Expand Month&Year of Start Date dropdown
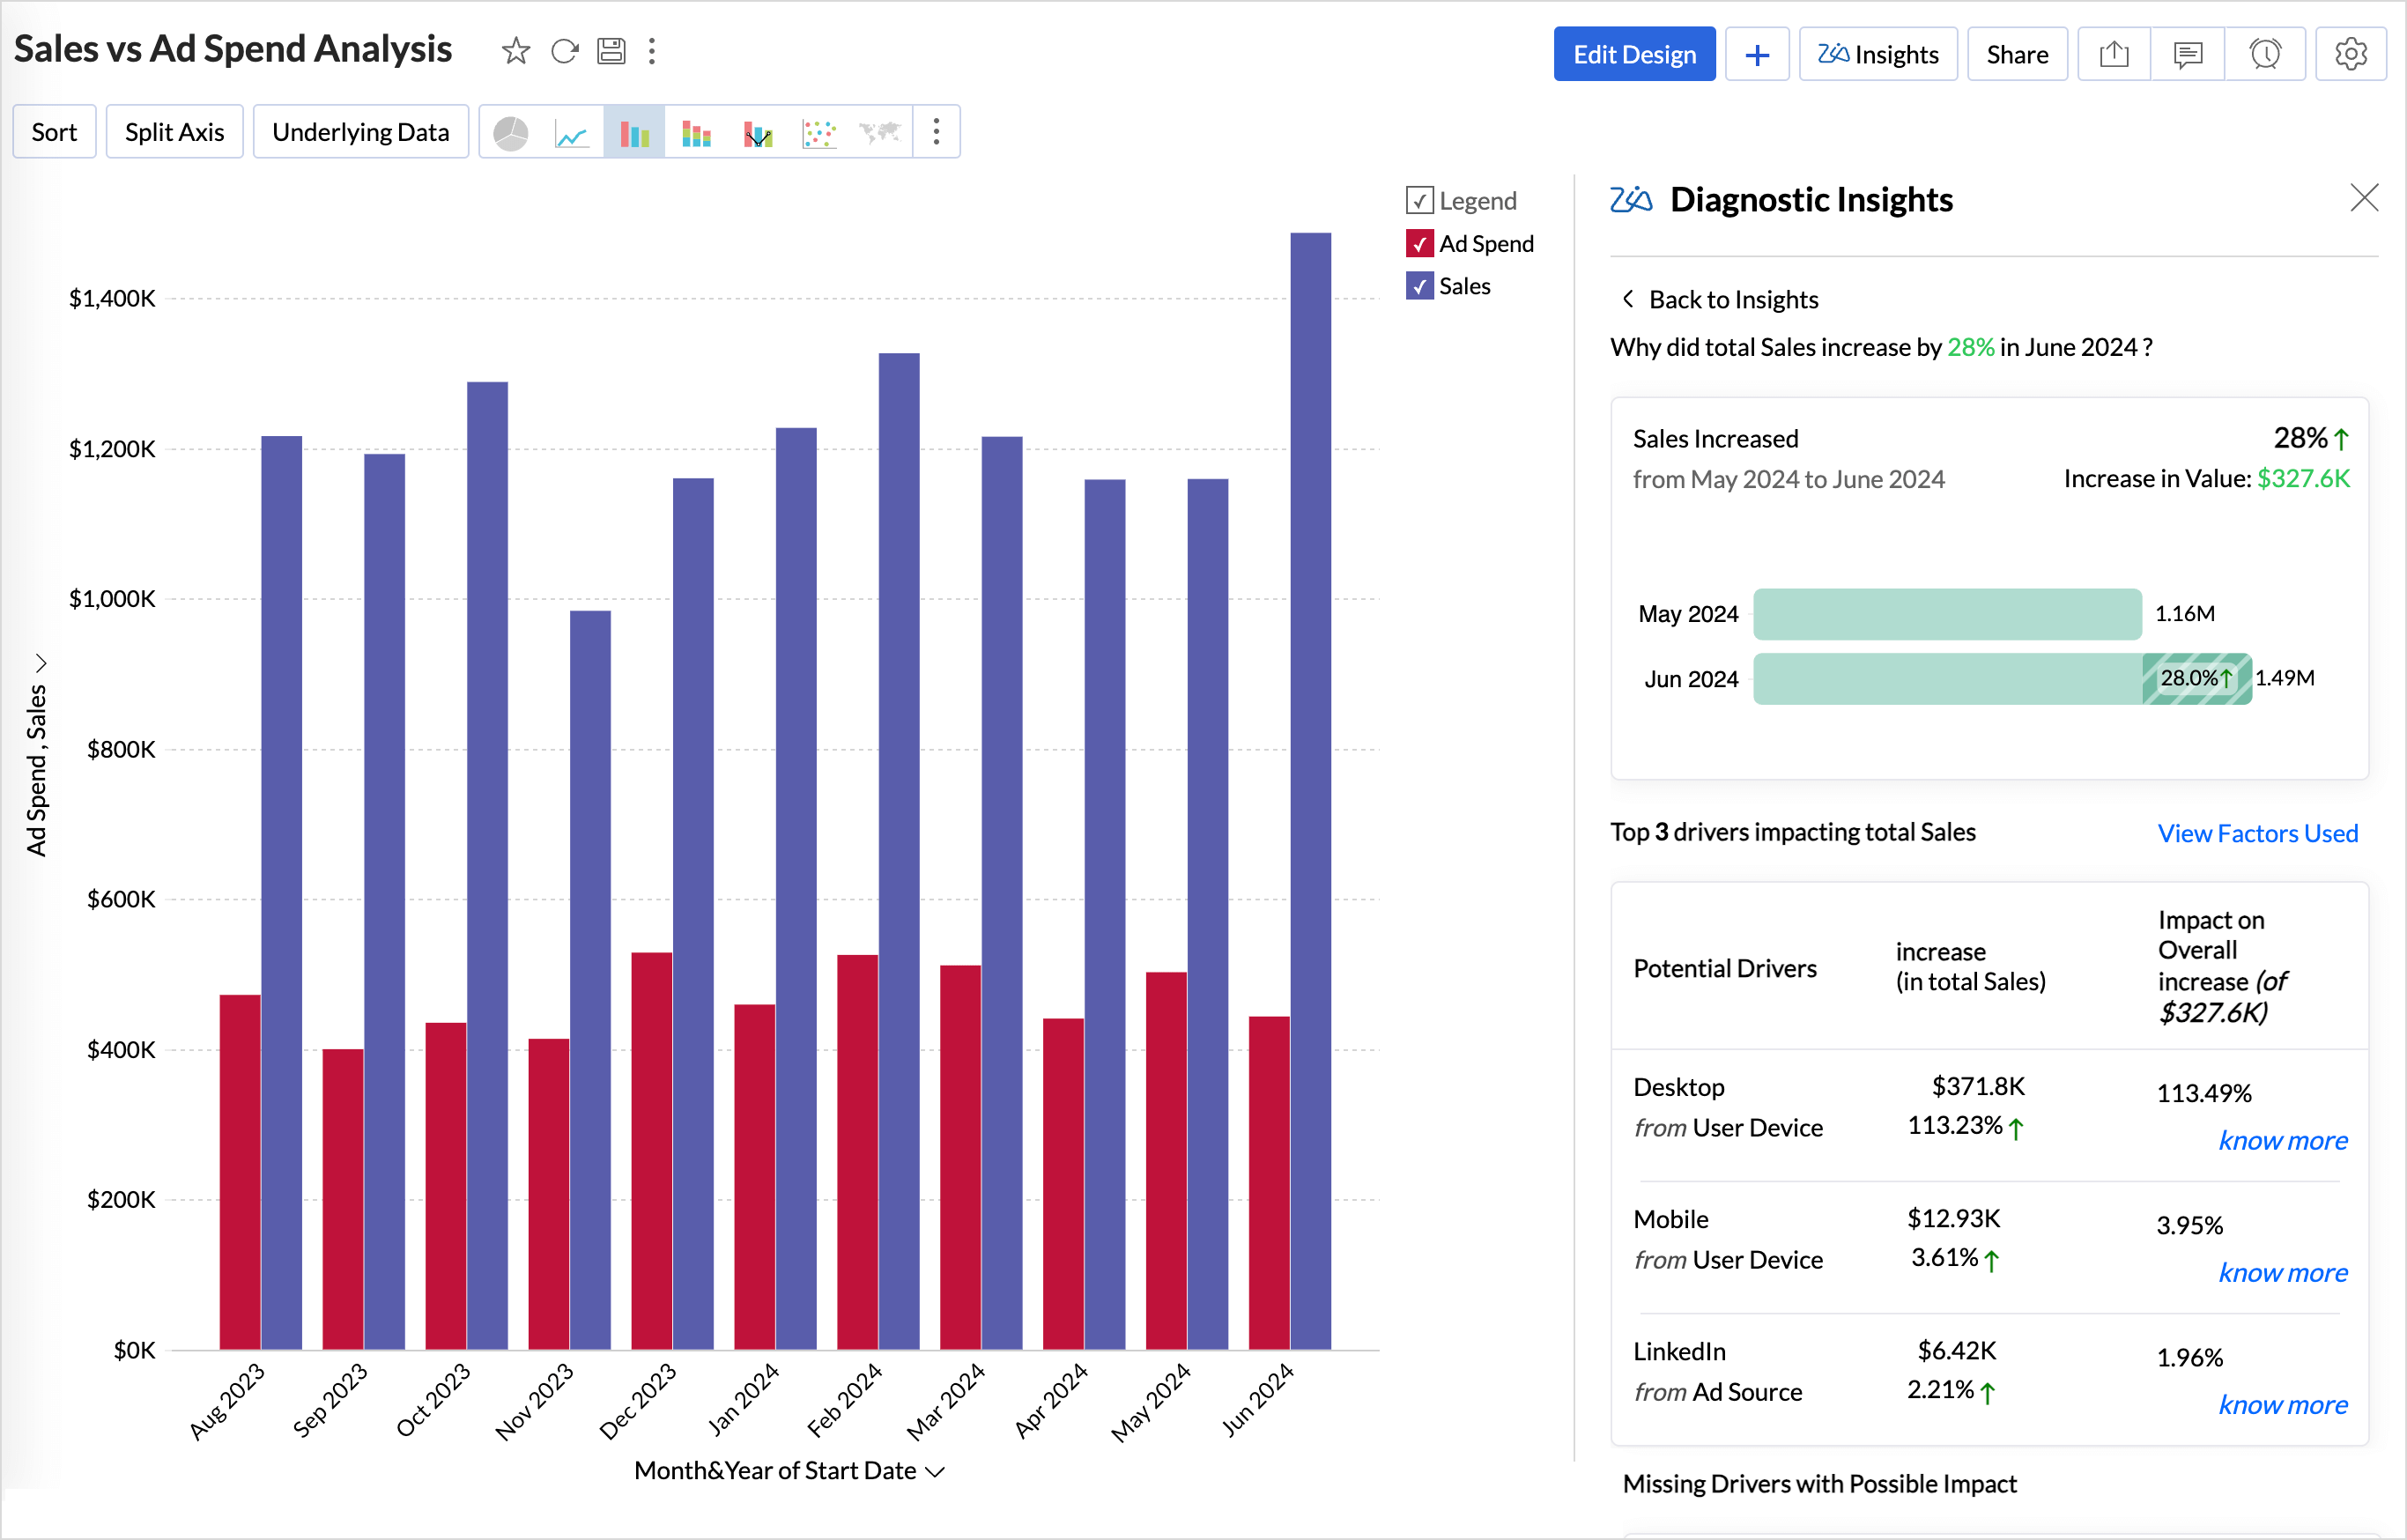This screenshot has height=1540, width=2407. 935,1472
